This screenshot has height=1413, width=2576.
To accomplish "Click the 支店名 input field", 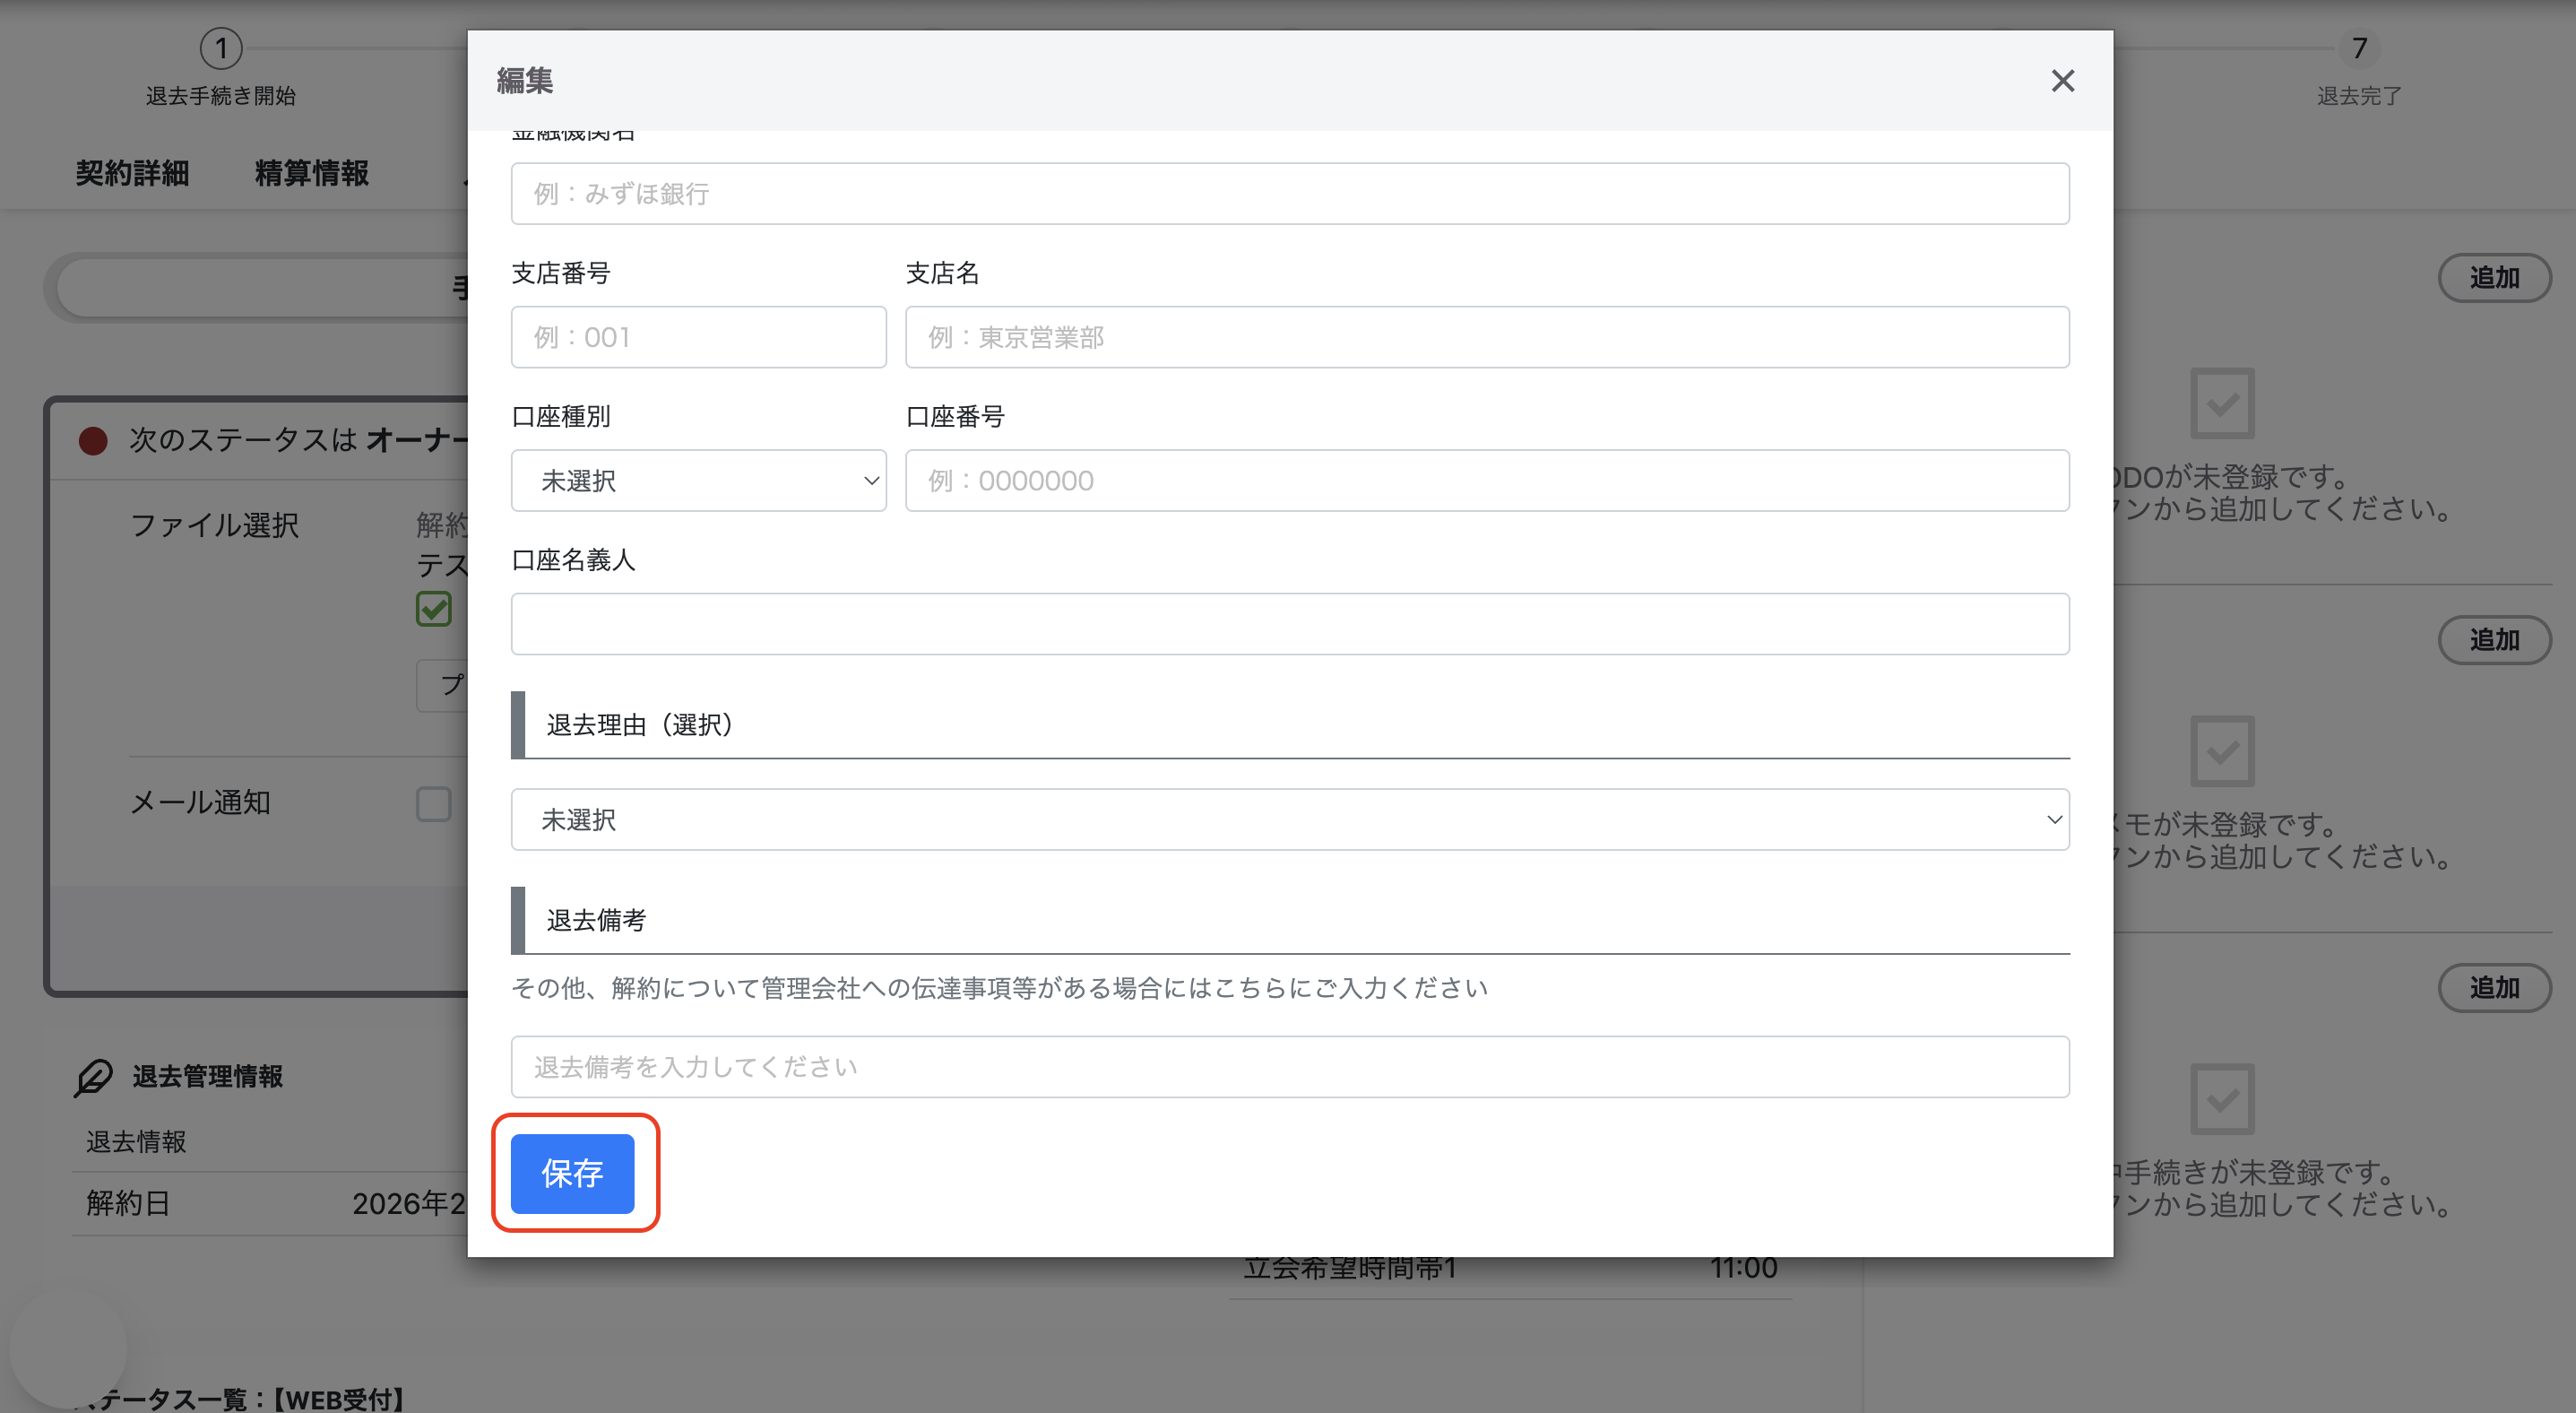I will pos(1487,337).
